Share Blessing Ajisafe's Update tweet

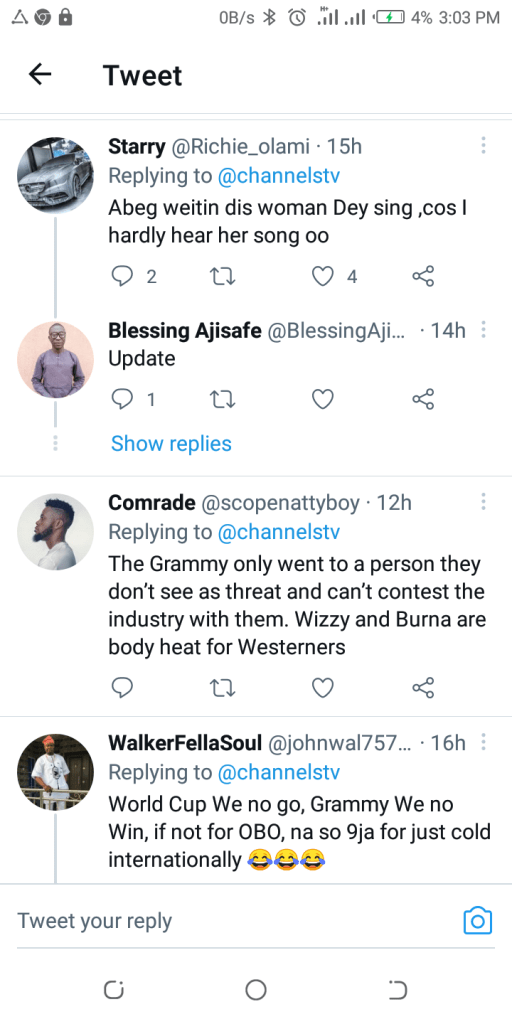pyautogui.click(x=423, y=398)
